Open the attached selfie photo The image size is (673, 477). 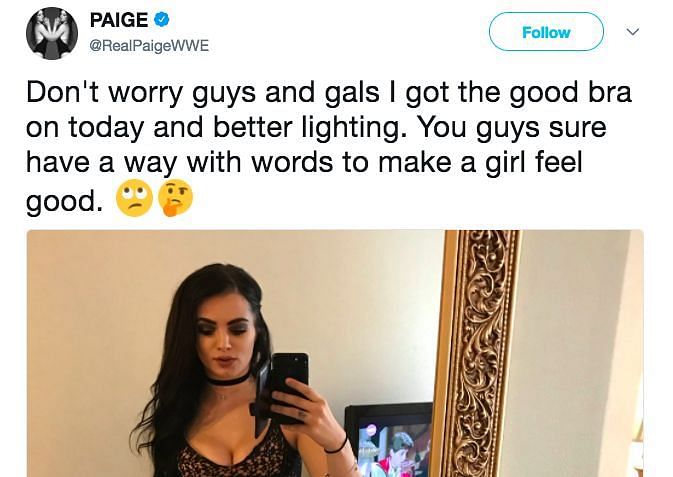pos(335,353)
